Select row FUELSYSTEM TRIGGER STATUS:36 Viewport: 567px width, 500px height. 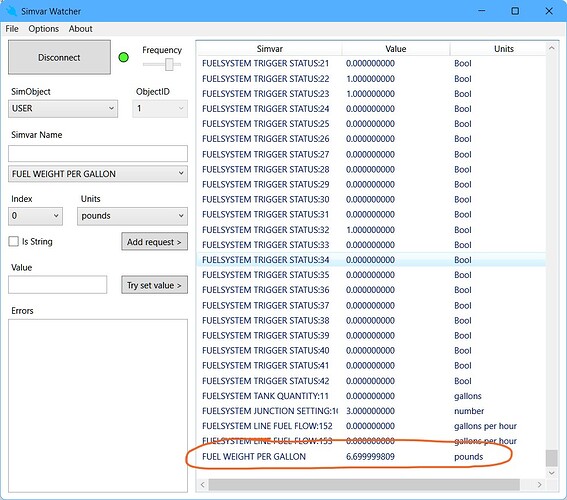tap(372, 290)
